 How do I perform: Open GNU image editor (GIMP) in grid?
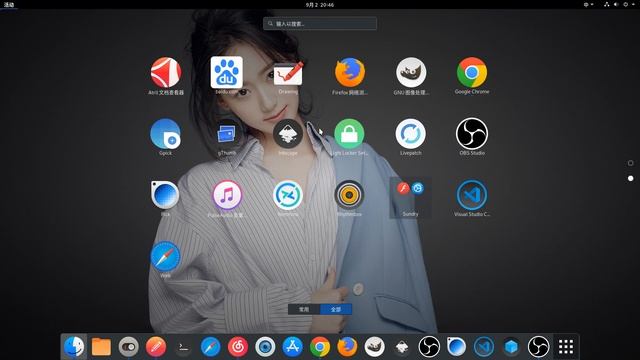click(x=411, y=73)
